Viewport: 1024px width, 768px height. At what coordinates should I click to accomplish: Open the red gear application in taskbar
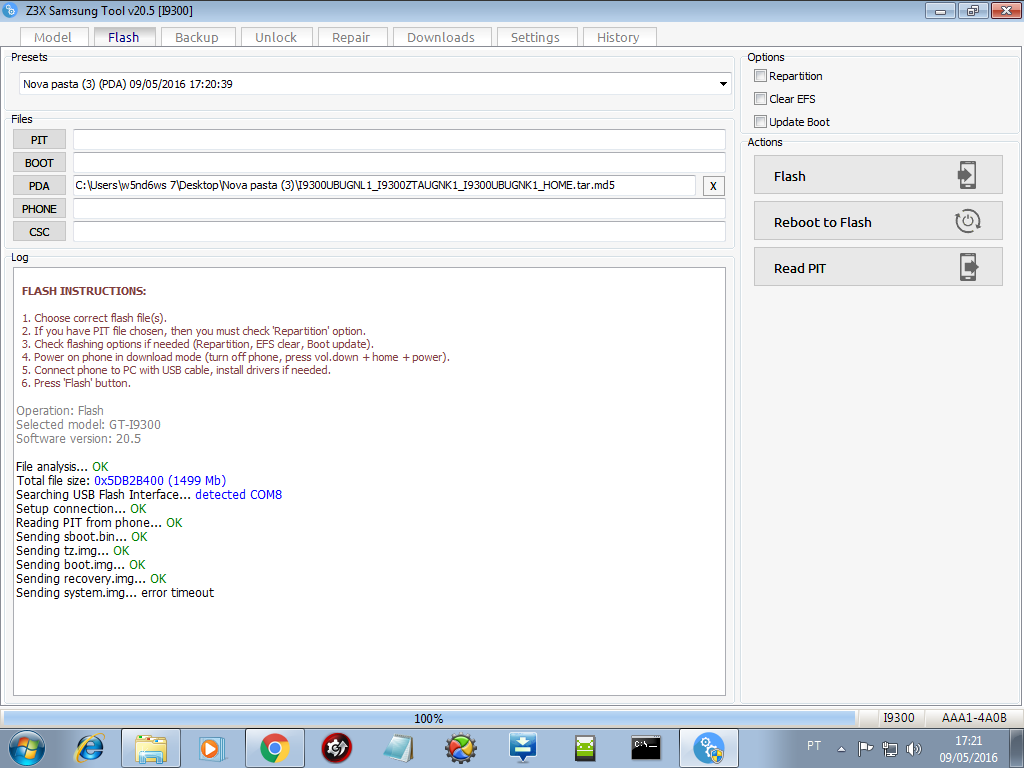coord(337,748)
